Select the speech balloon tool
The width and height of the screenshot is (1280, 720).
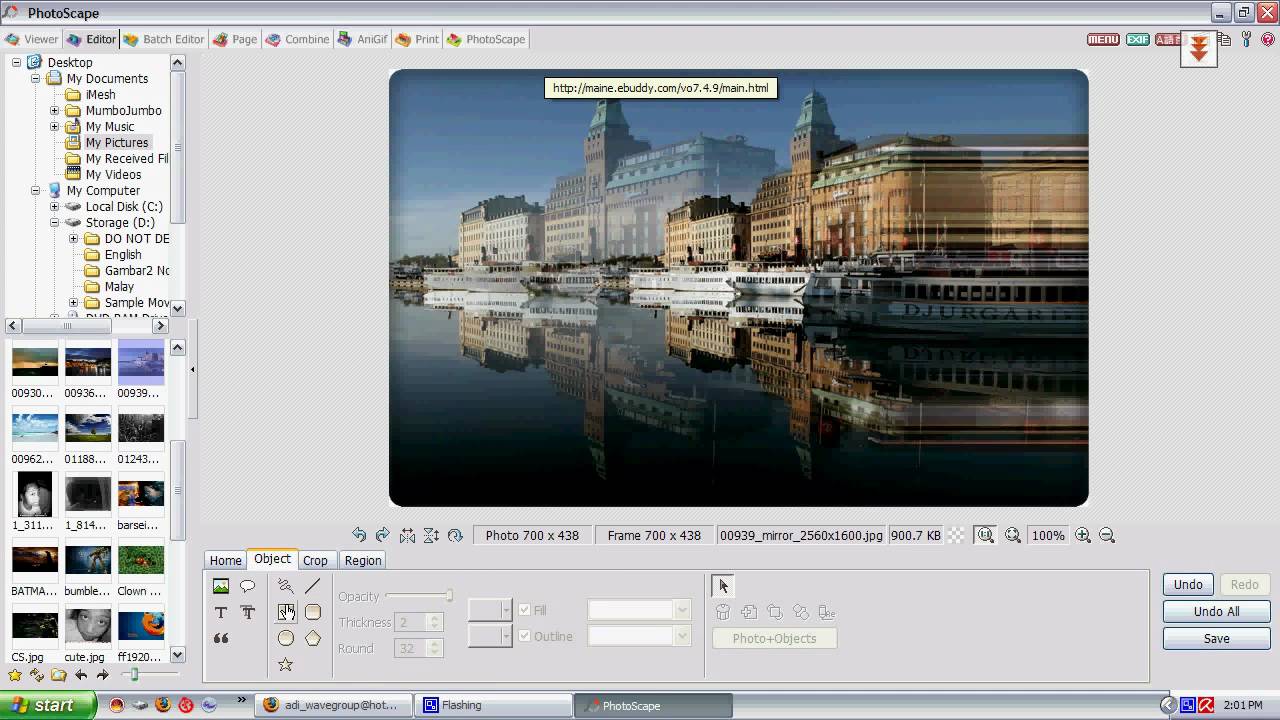click(247, 586)
